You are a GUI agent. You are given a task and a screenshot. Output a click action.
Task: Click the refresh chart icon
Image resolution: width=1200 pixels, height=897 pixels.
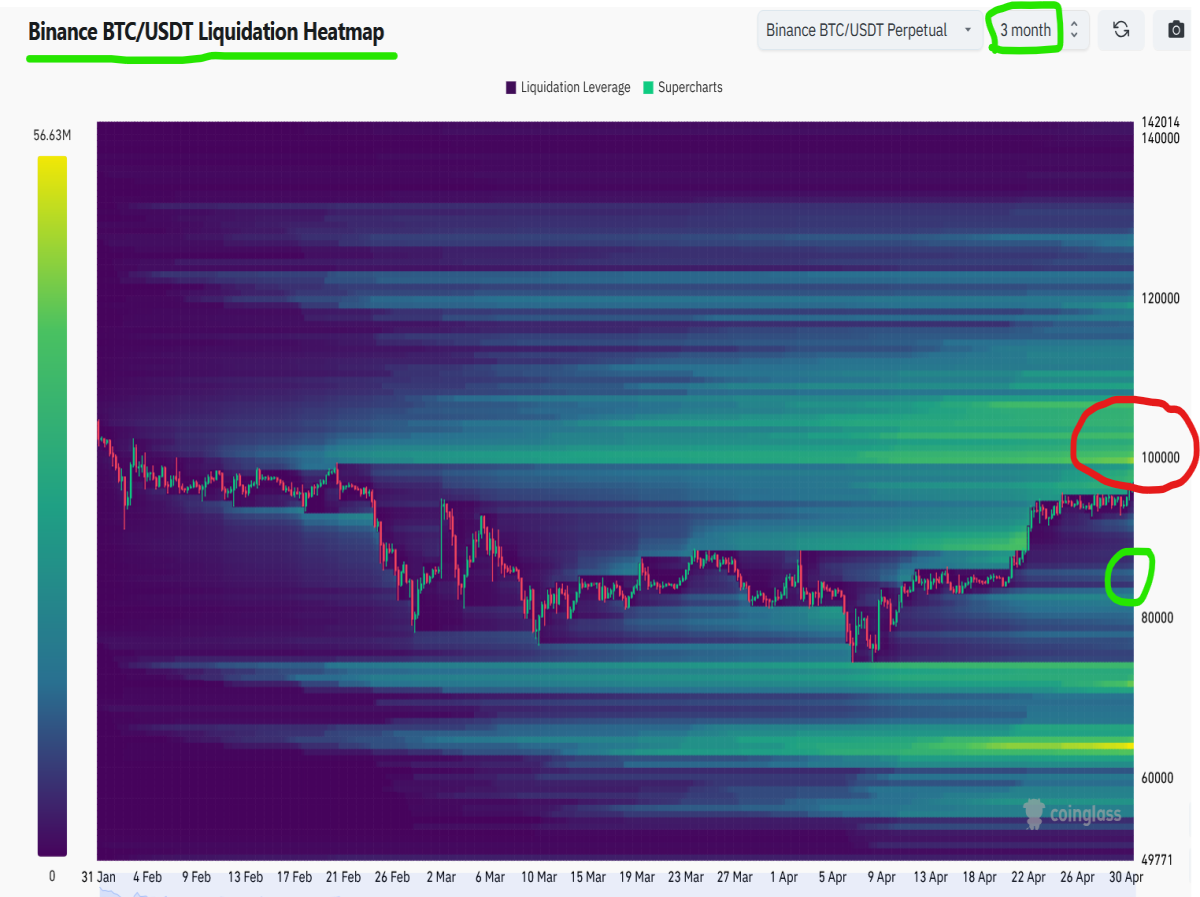pos(1121,30)
